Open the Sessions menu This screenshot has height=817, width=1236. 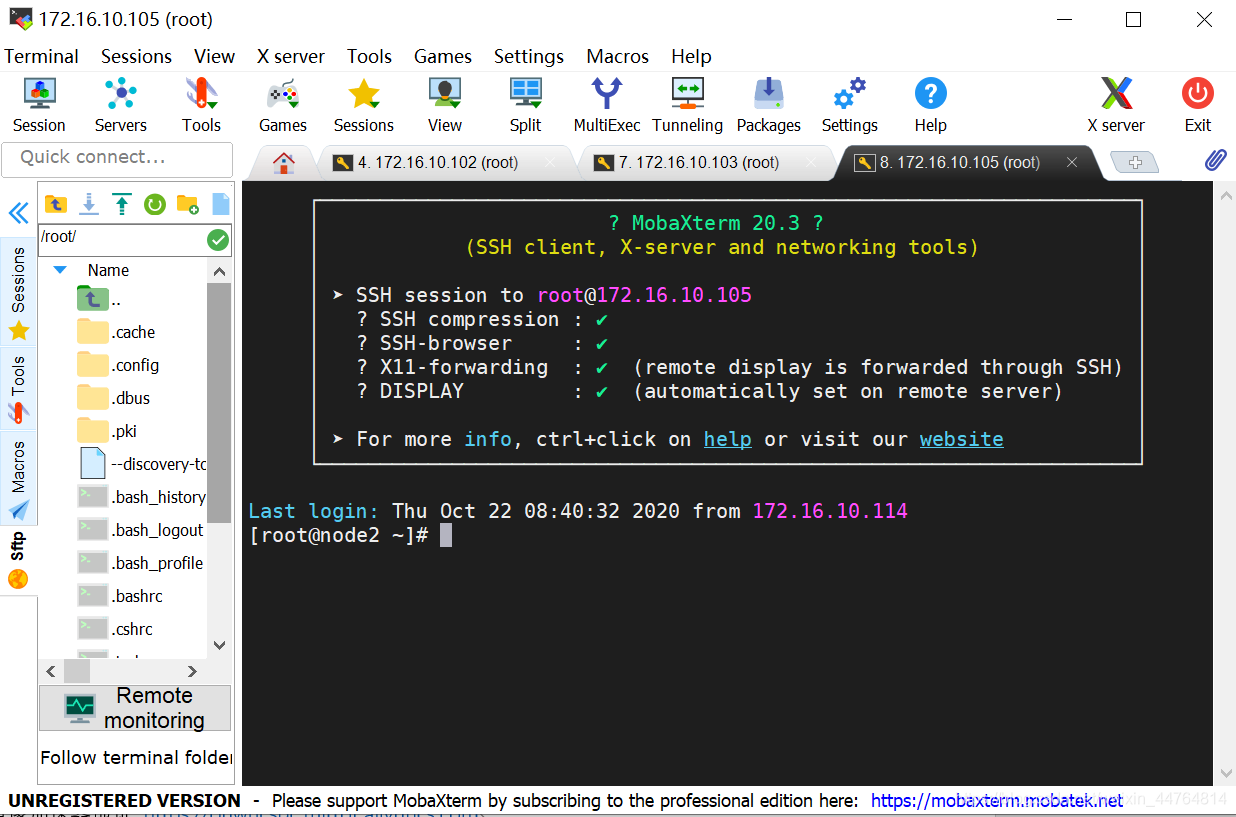(136, 56)
